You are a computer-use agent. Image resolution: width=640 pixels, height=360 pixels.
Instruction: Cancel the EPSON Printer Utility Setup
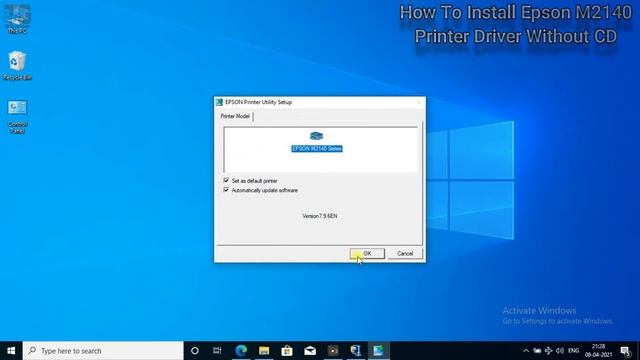pos(405,253)
